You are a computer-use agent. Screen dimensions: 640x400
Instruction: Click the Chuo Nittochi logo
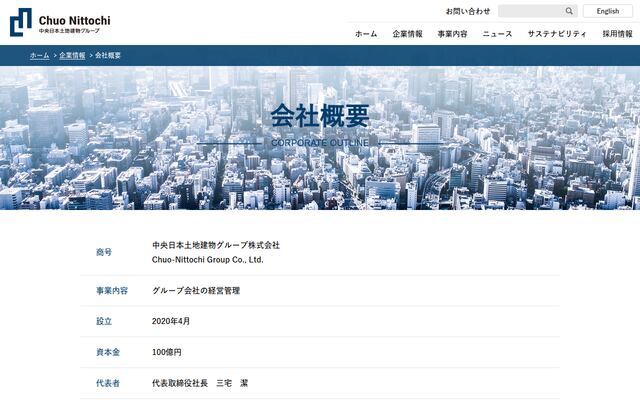60,22
